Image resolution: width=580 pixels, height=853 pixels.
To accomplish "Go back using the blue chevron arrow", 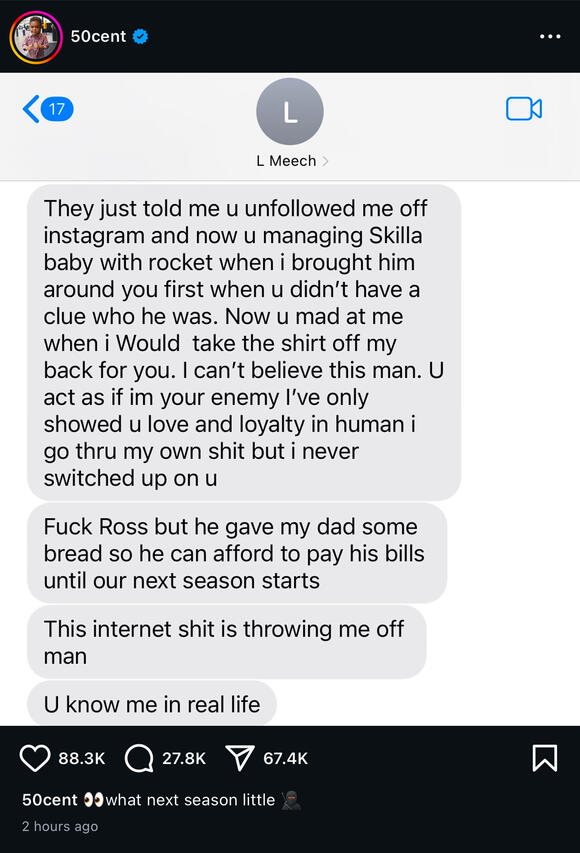I will [x=31, y=109].
